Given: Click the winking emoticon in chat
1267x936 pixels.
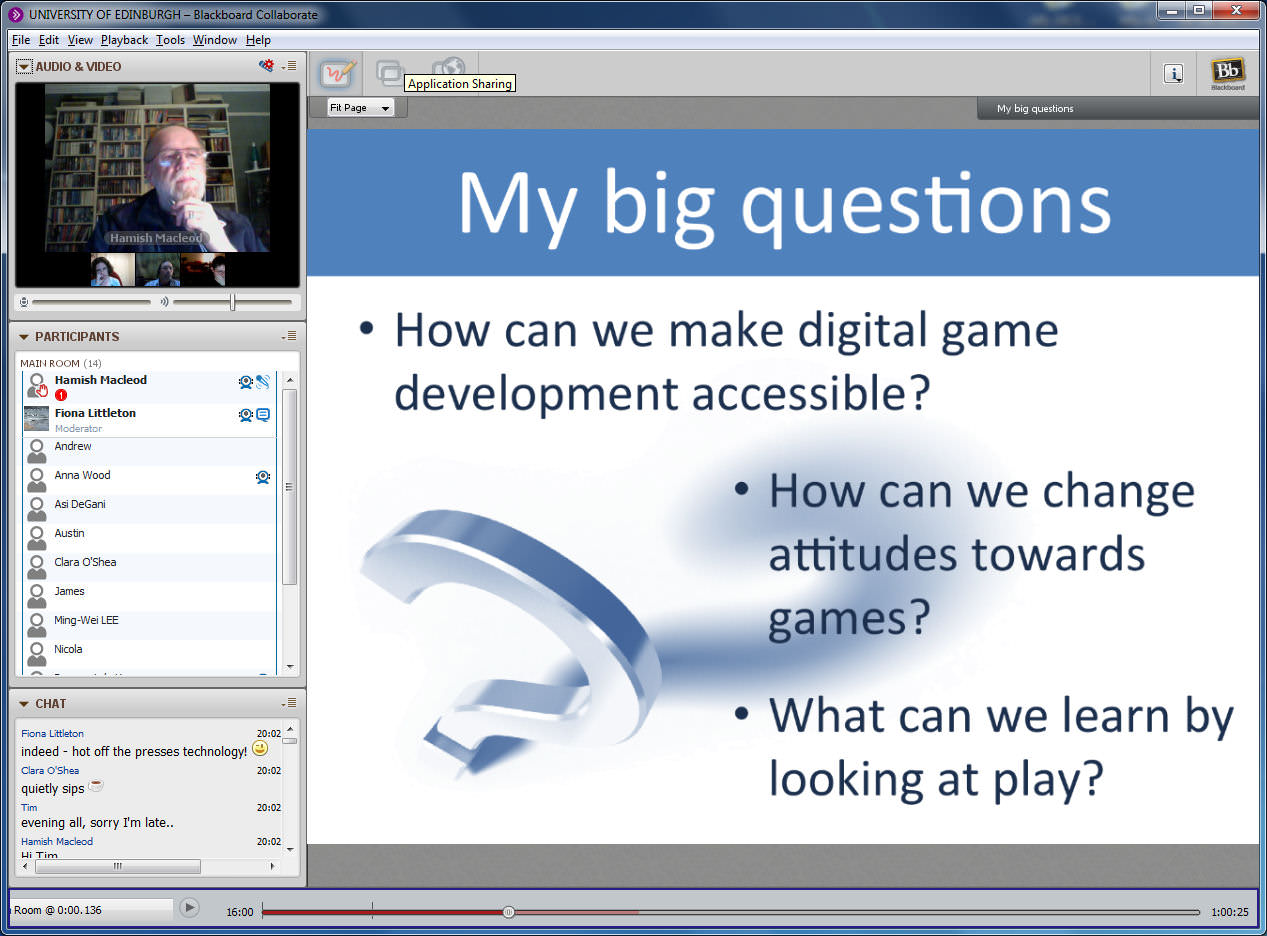Looking at the screenshot, I should click(x=260, y=748).
